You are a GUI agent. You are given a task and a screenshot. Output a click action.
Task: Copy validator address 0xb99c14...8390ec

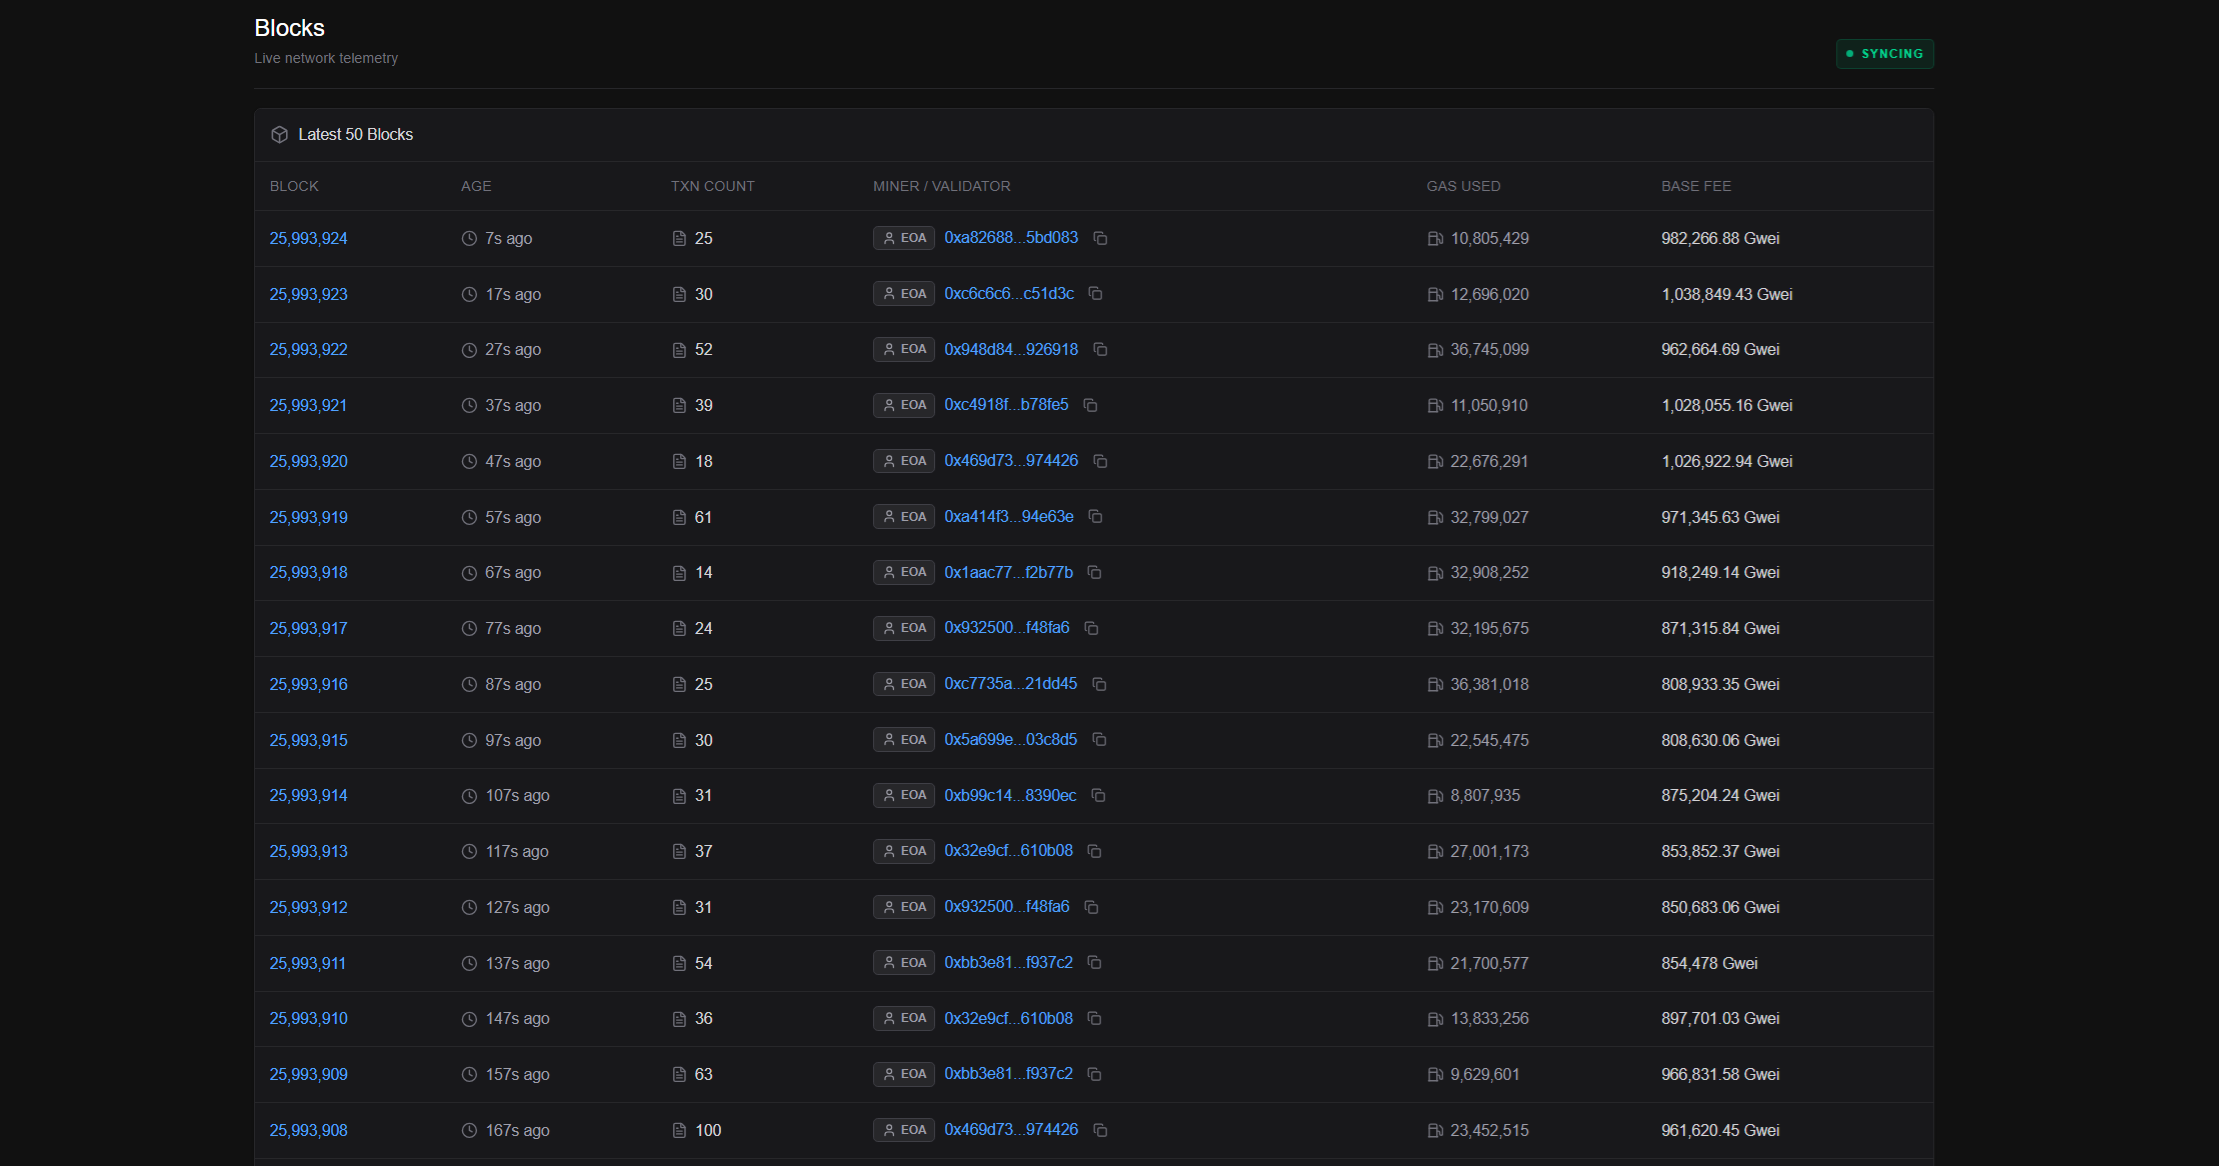[1098, 796]
